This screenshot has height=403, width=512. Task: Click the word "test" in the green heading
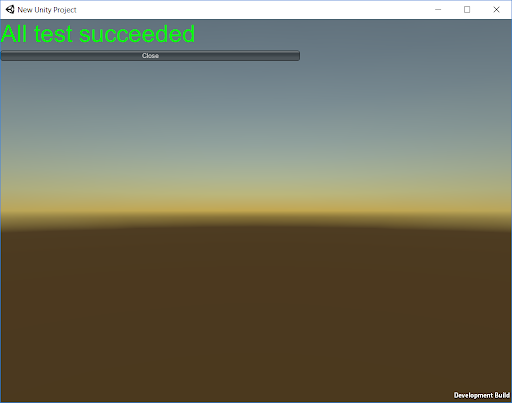[53, 34]
